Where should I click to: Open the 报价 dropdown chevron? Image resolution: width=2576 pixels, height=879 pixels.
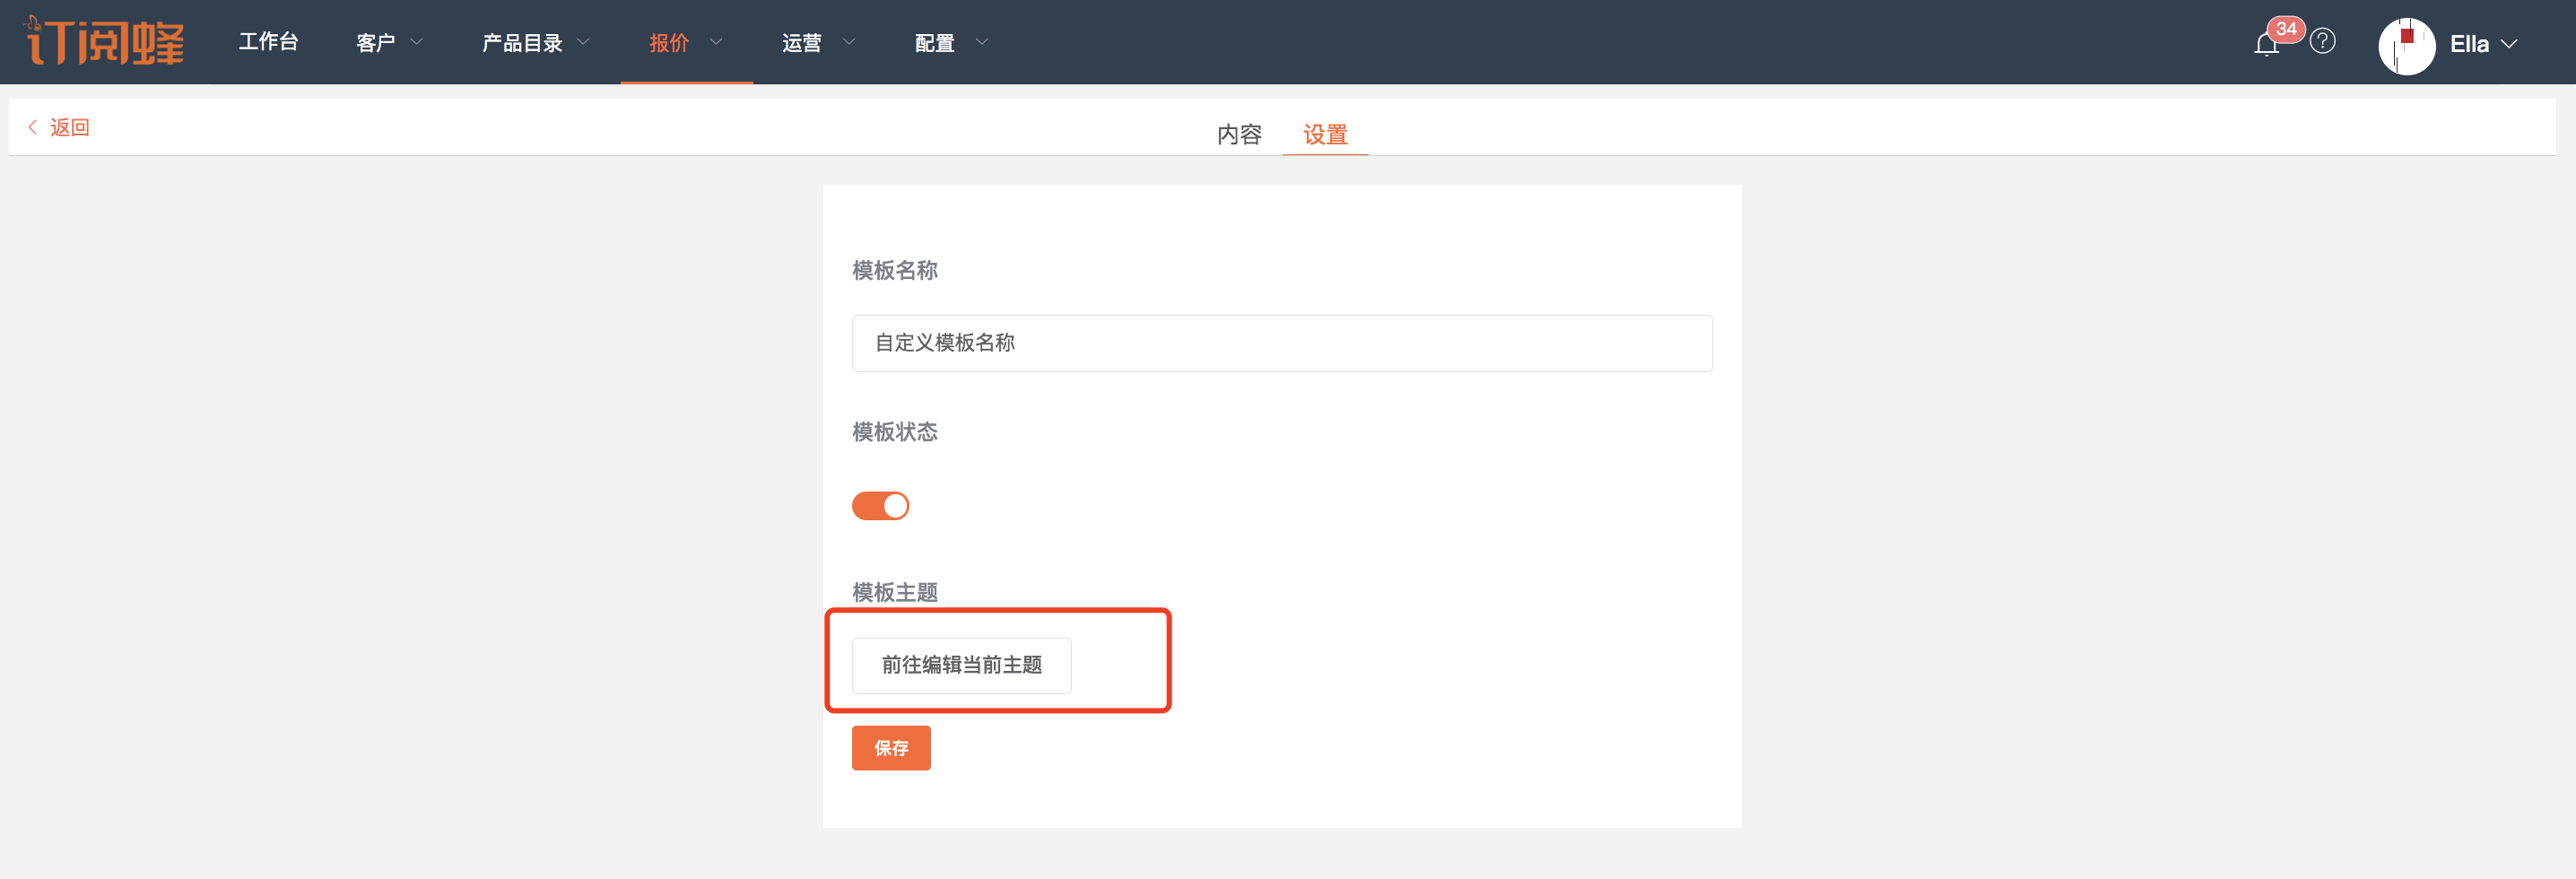click(716, 42)
